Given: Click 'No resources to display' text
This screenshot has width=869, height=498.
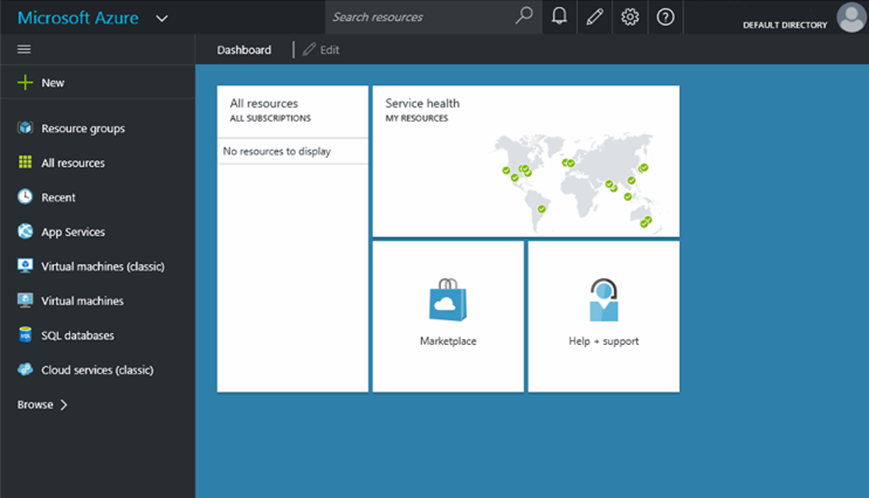Looking at the screenshot, I should point(277,151).
